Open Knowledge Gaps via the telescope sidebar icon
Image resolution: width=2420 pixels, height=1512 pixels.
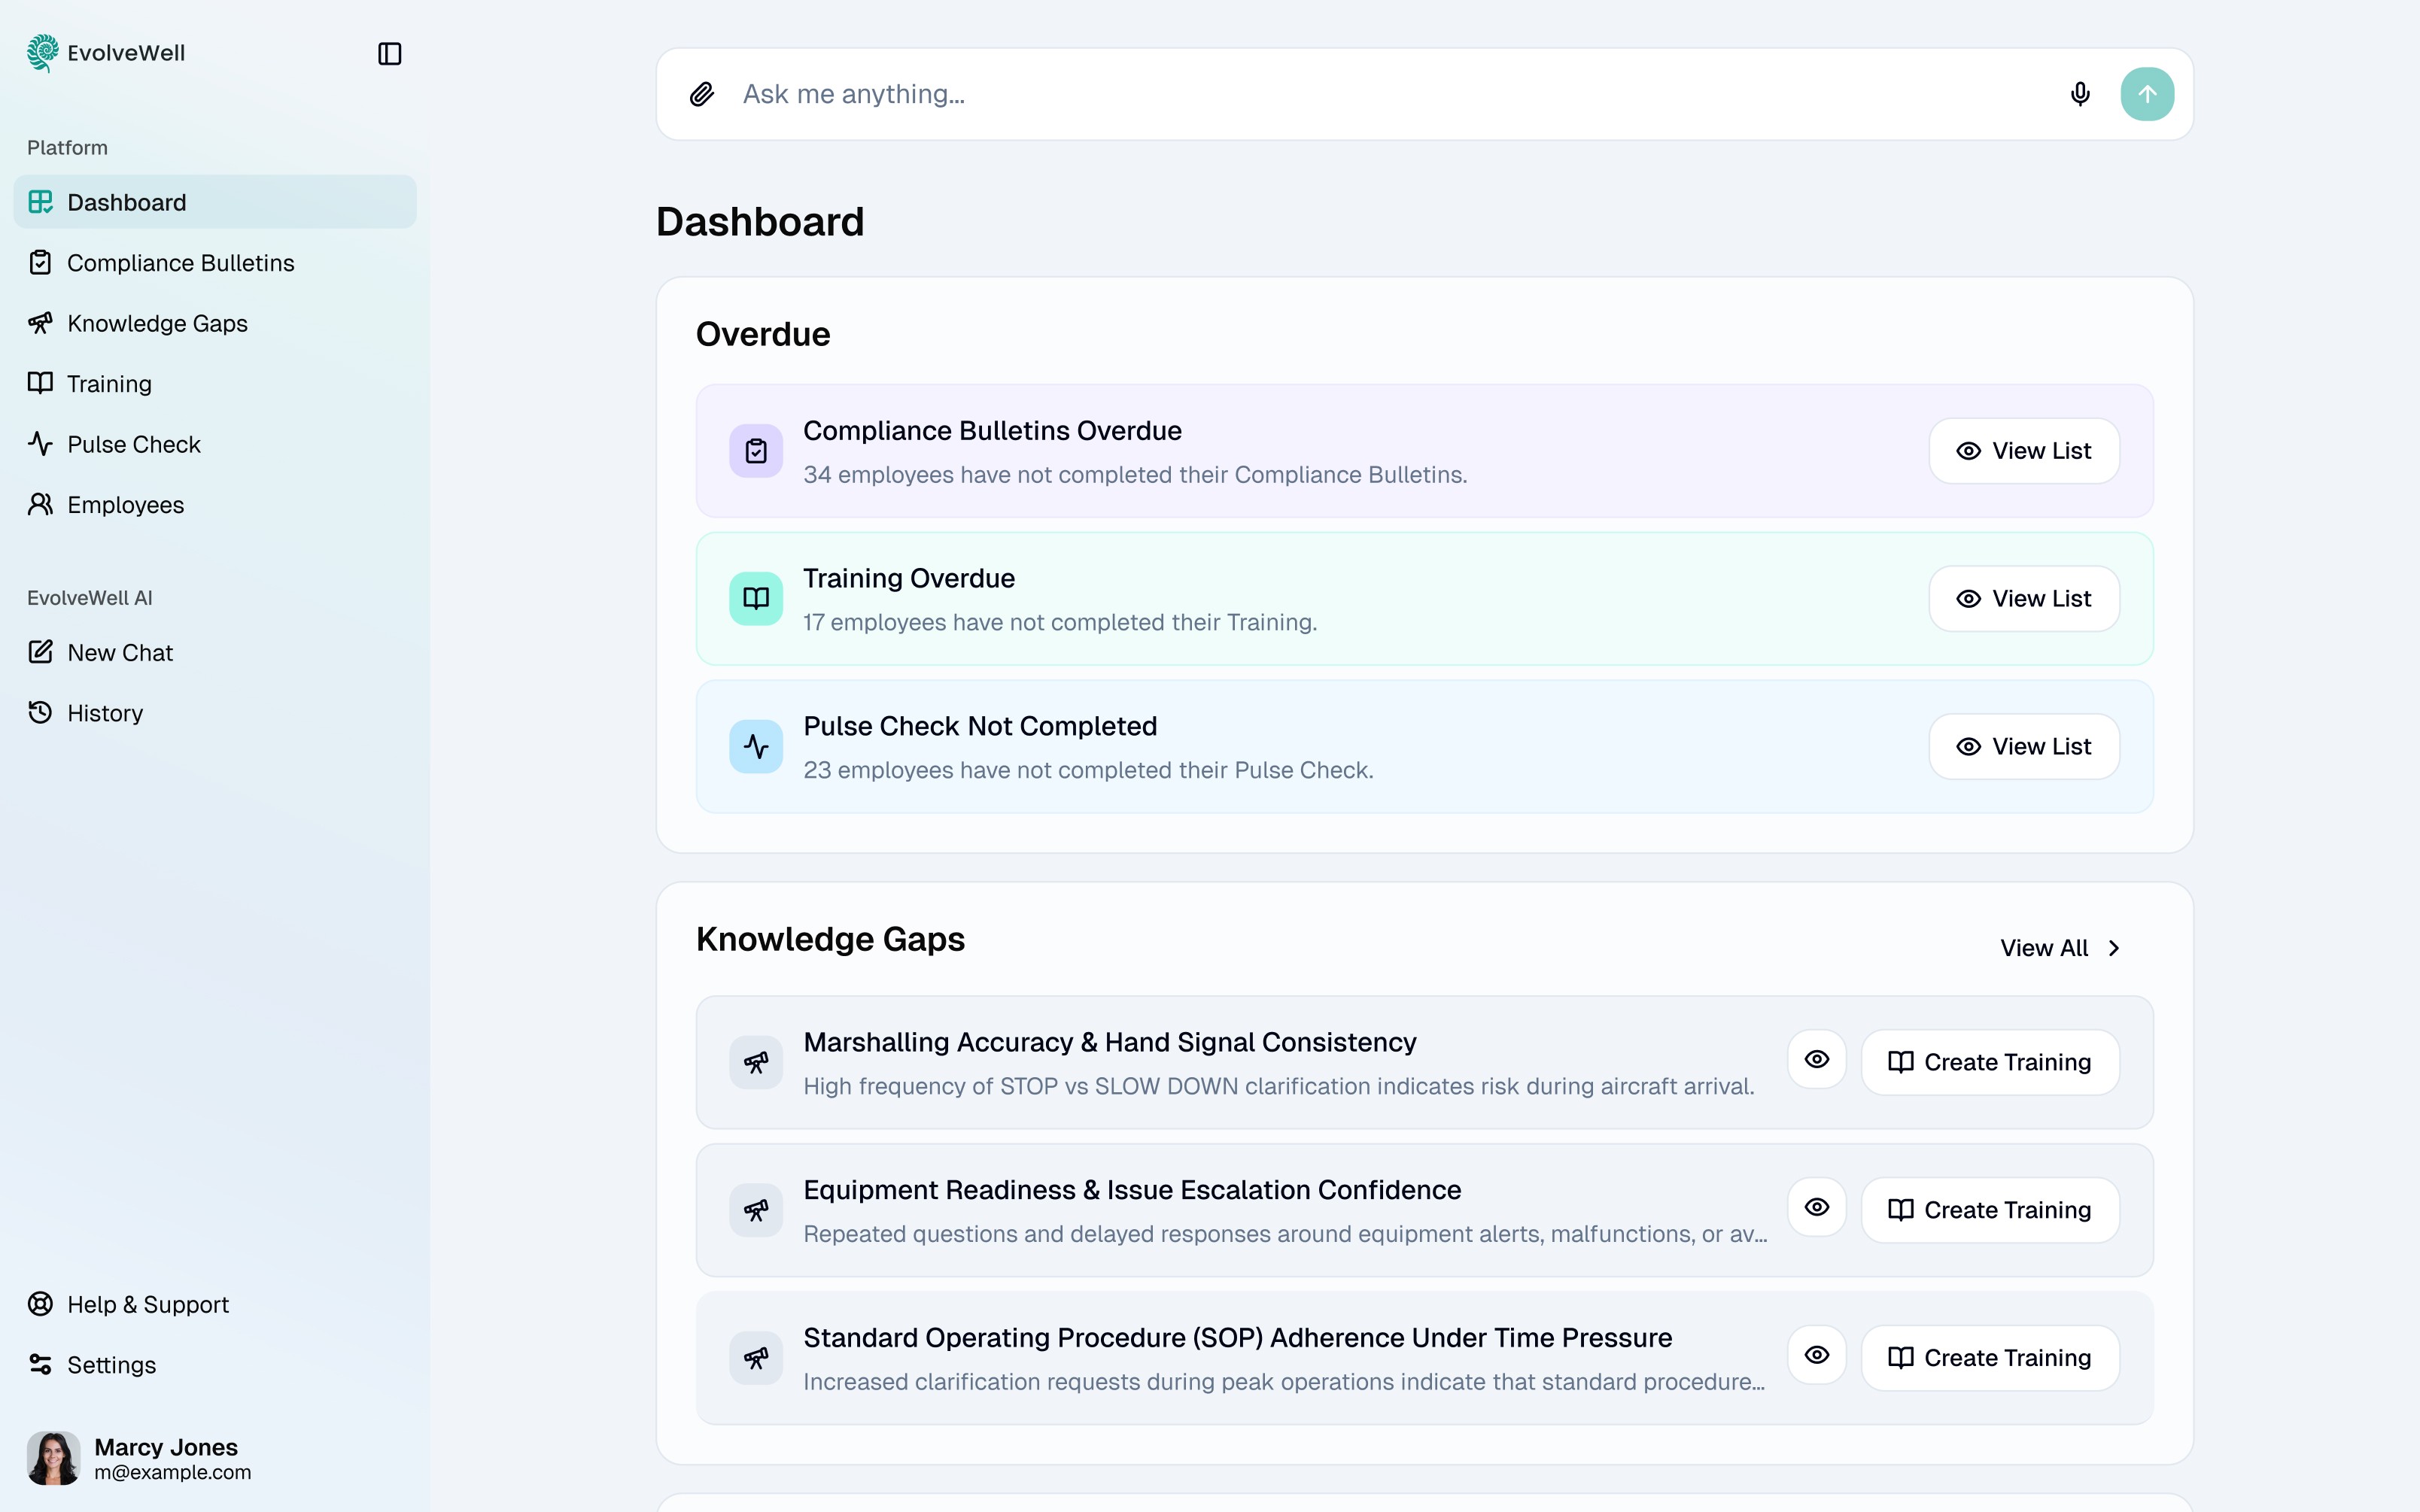pyautogui.click(x=40, y=323)
